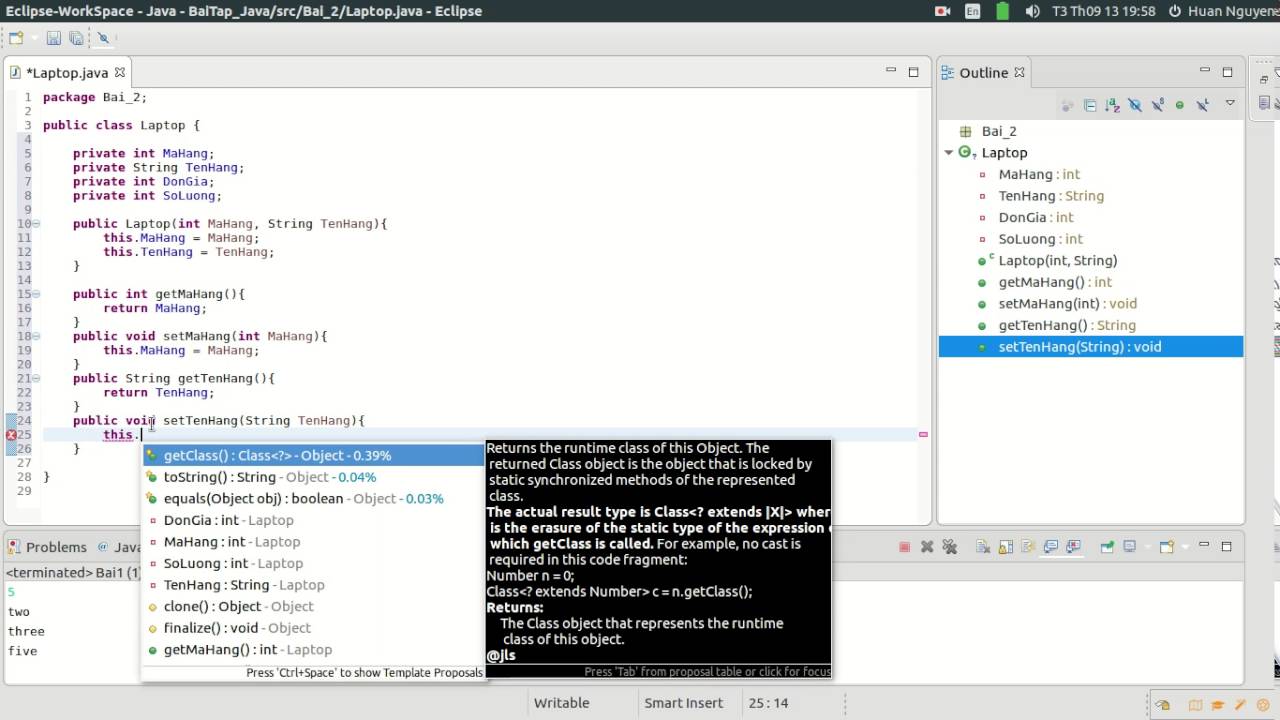Click the Tutorials graduation cap icon
The image size is (1280, 720).
coord(1217,704)
